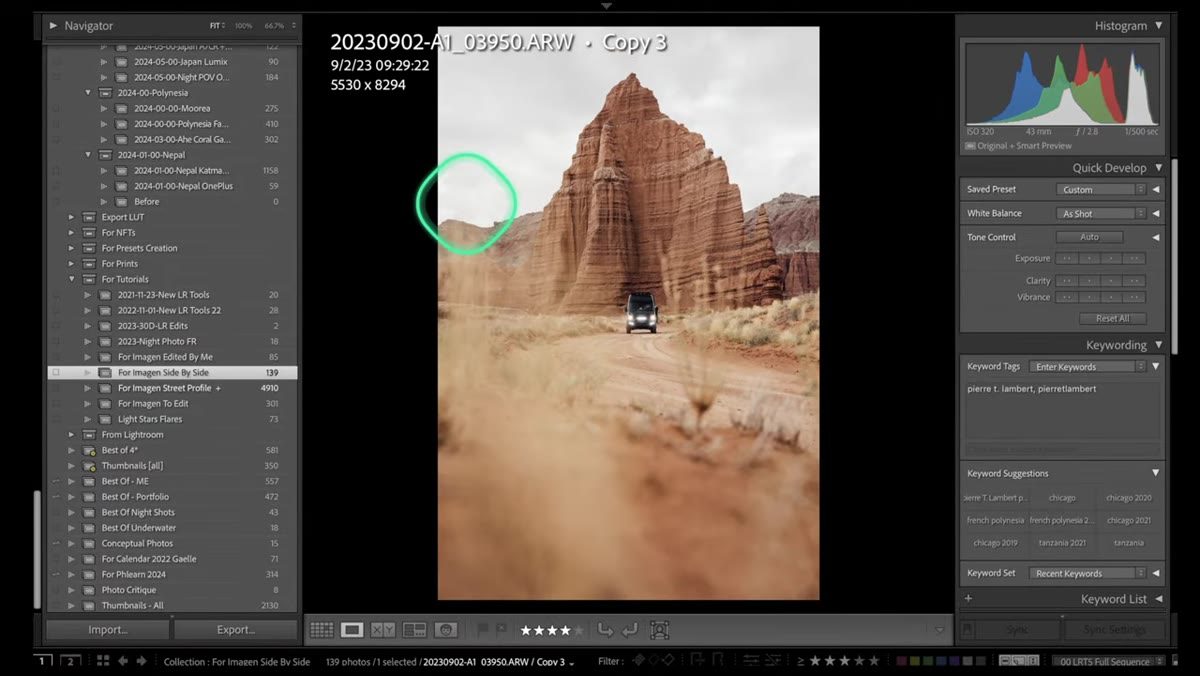
Task: Filter by blue color label
Action: coord(941,661)
